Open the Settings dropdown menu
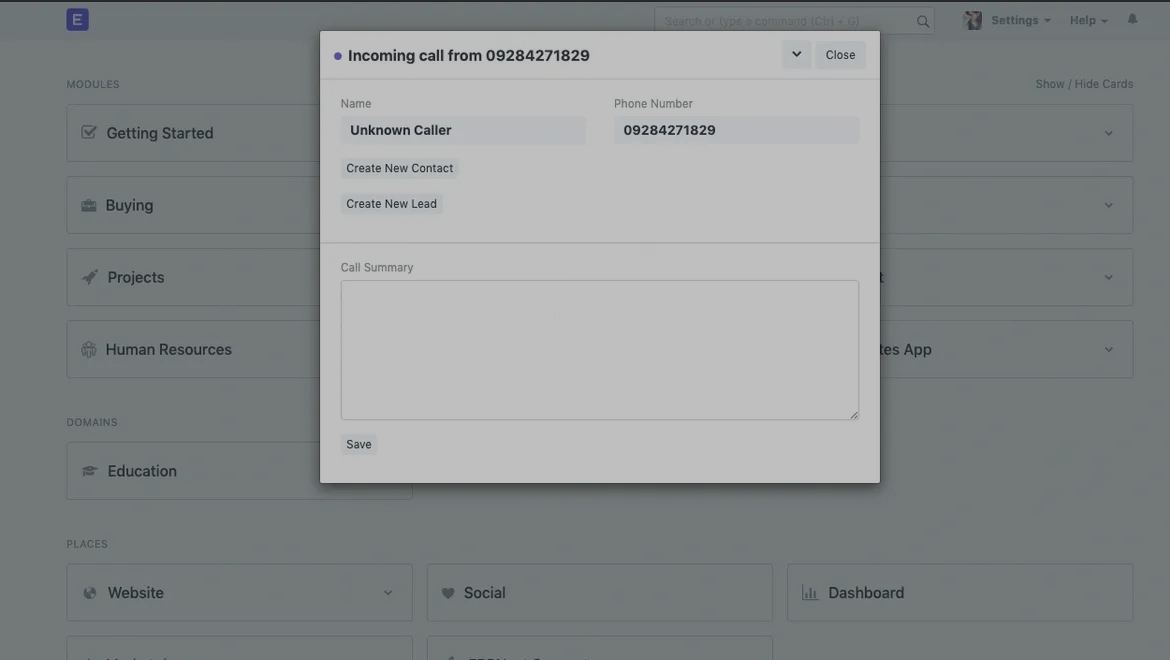 click(1020, 20)
